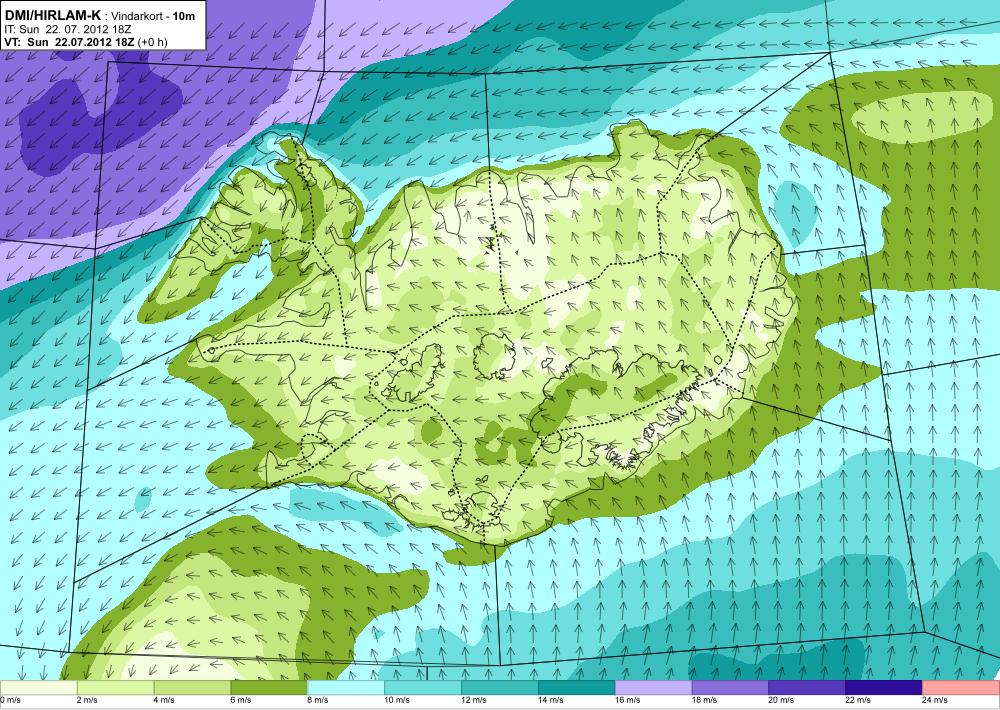This screenshot has height=710, width=1000.
Task: Pick the 22–24 m/s dark indigo legend swatch
Action: tap(884, 688)
